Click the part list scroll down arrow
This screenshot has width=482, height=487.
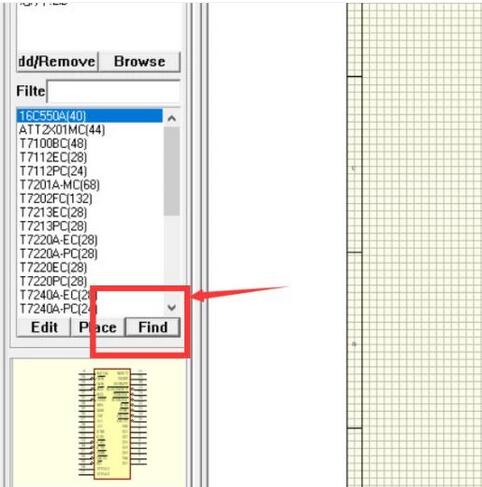172,307
